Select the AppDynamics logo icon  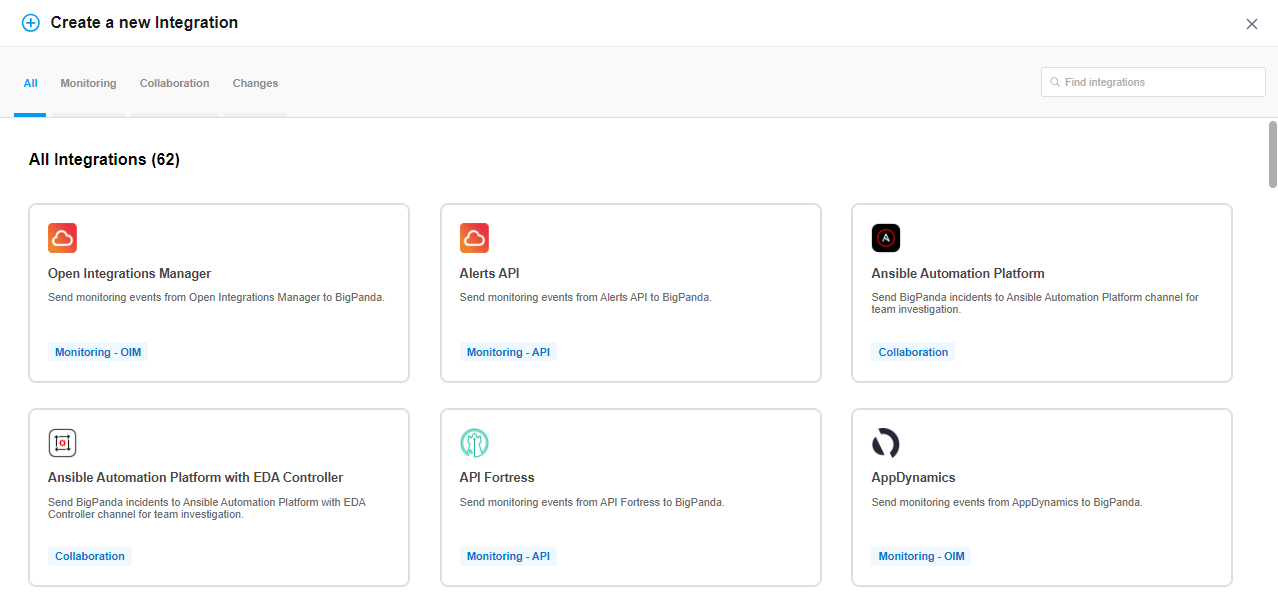tap(885, 442)
